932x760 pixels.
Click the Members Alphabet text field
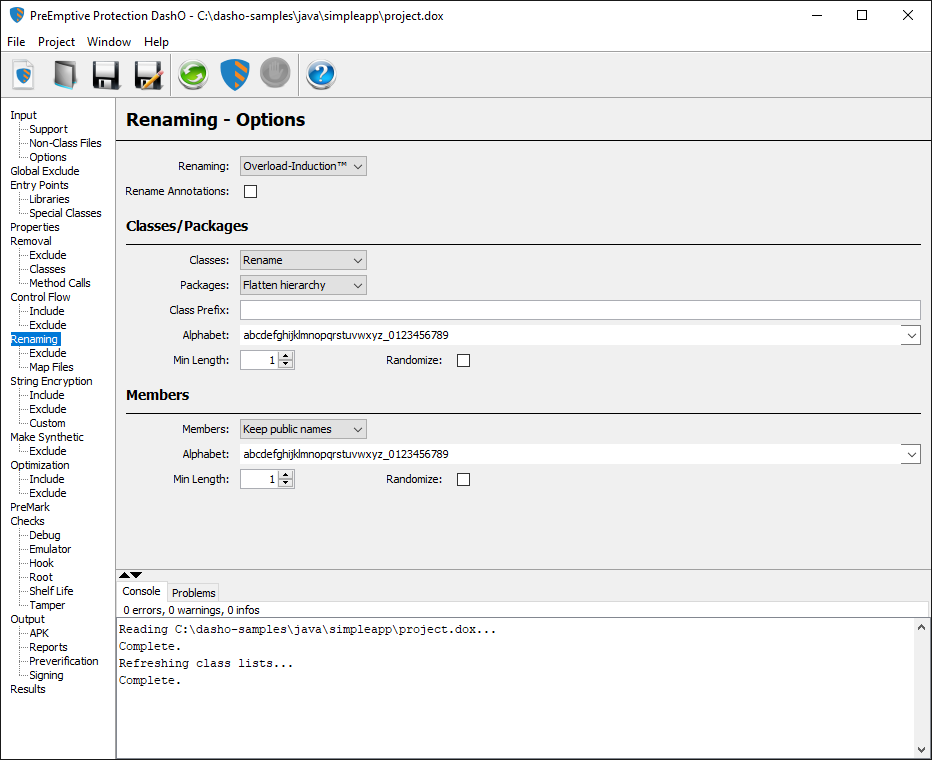(570, 454)
